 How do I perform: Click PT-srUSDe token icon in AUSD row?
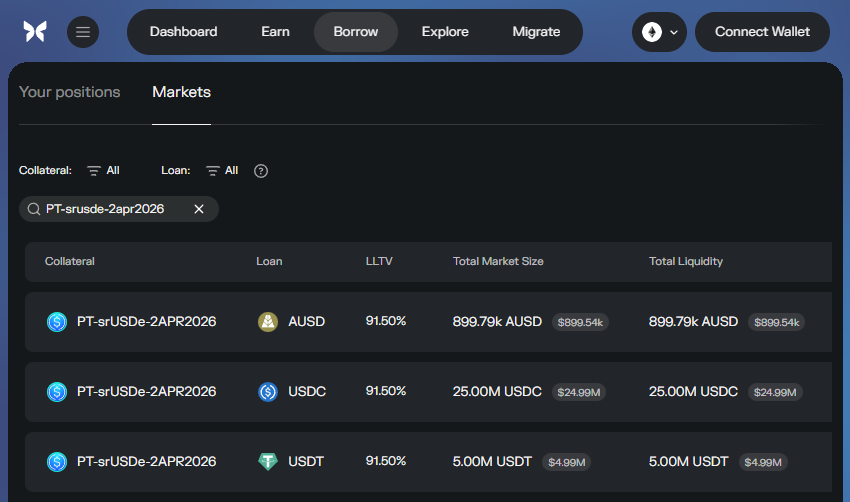57,322
